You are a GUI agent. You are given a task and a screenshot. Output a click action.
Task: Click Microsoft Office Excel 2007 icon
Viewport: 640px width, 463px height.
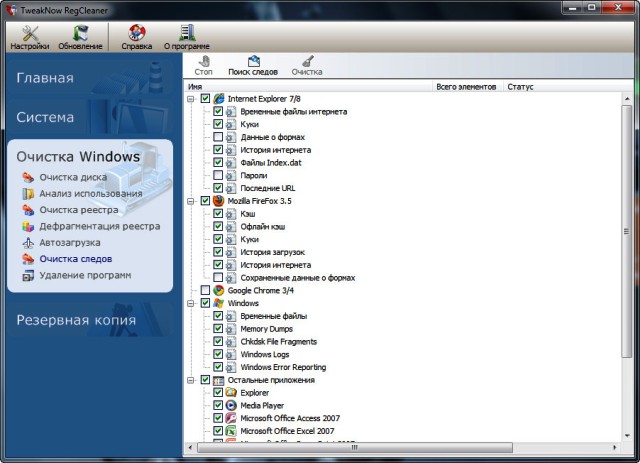pyautogui.click(x=231, y=431)
